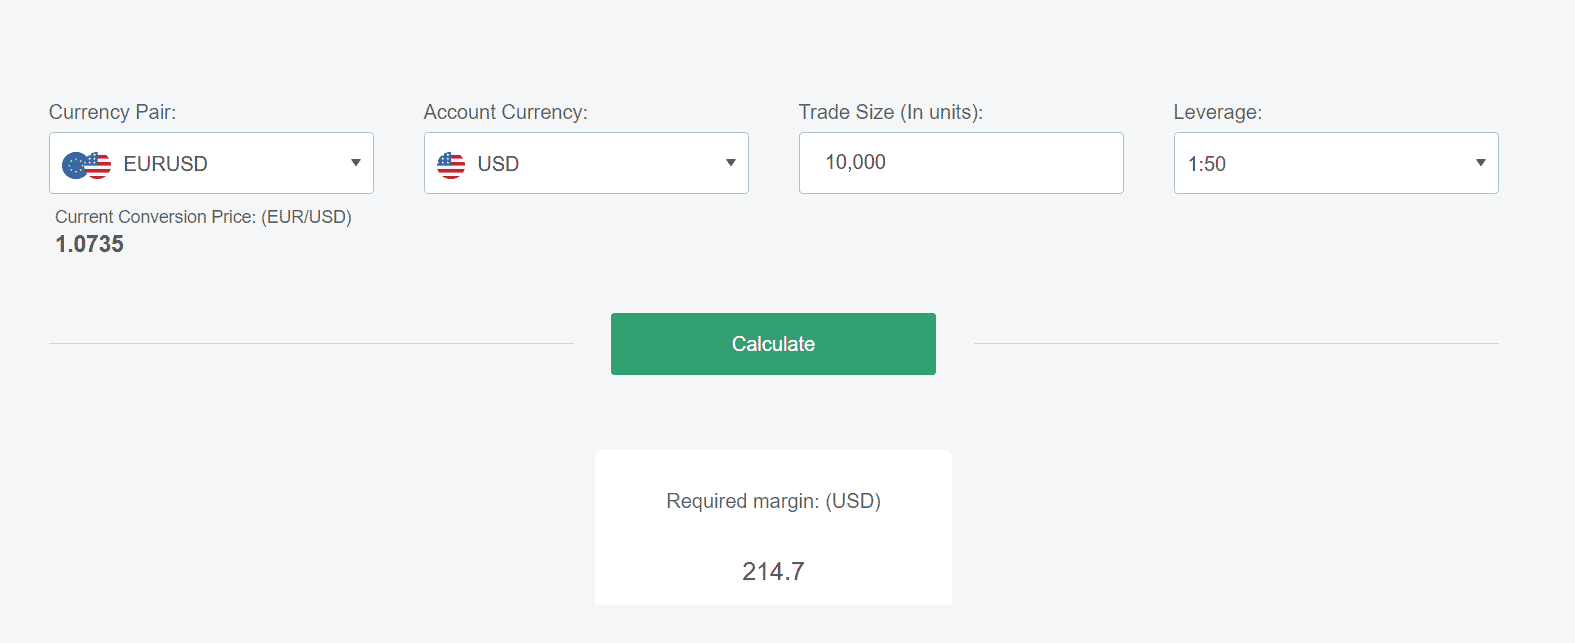This screenshot has width=1575, height=643.
Task: Click the Trade Size (In units) label
Action: click(891, 112)
